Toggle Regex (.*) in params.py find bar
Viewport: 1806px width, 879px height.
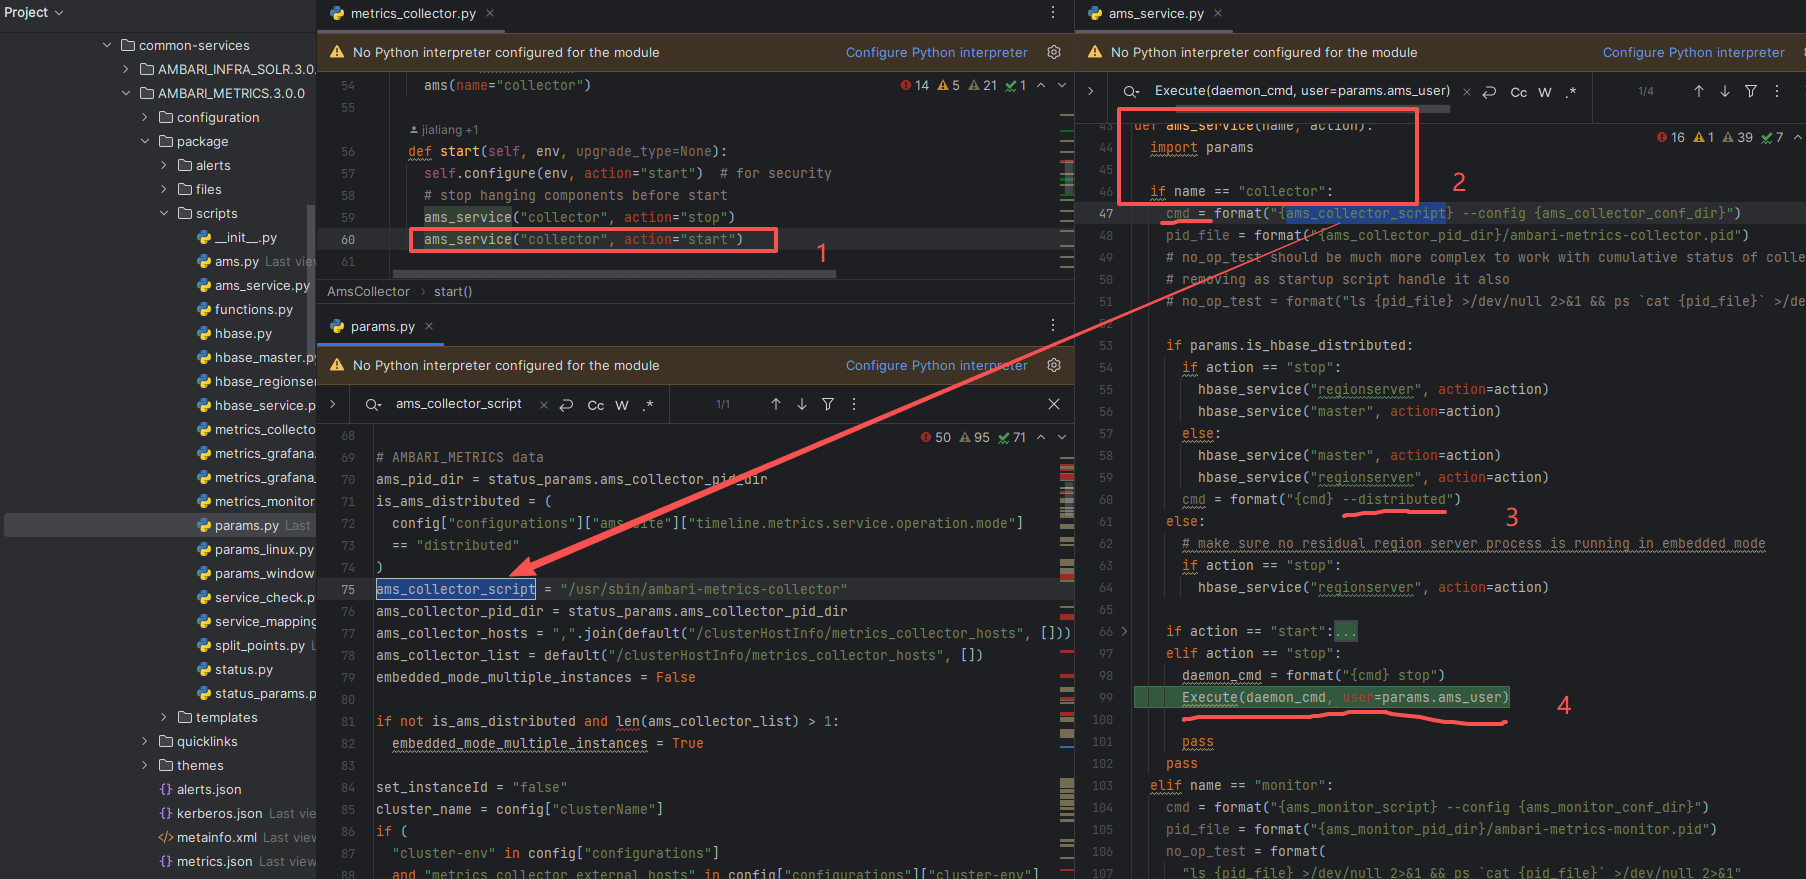pyautogui.click(x=648, y=404)
